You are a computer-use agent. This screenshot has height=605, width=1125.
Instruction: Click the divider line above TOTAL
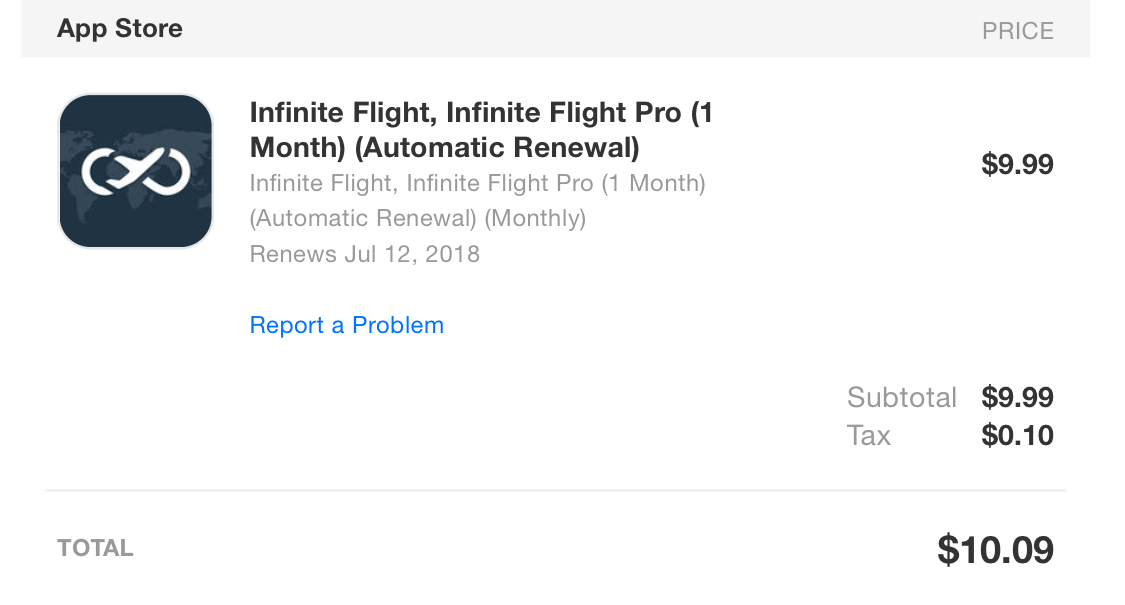[x=555, y=491]
